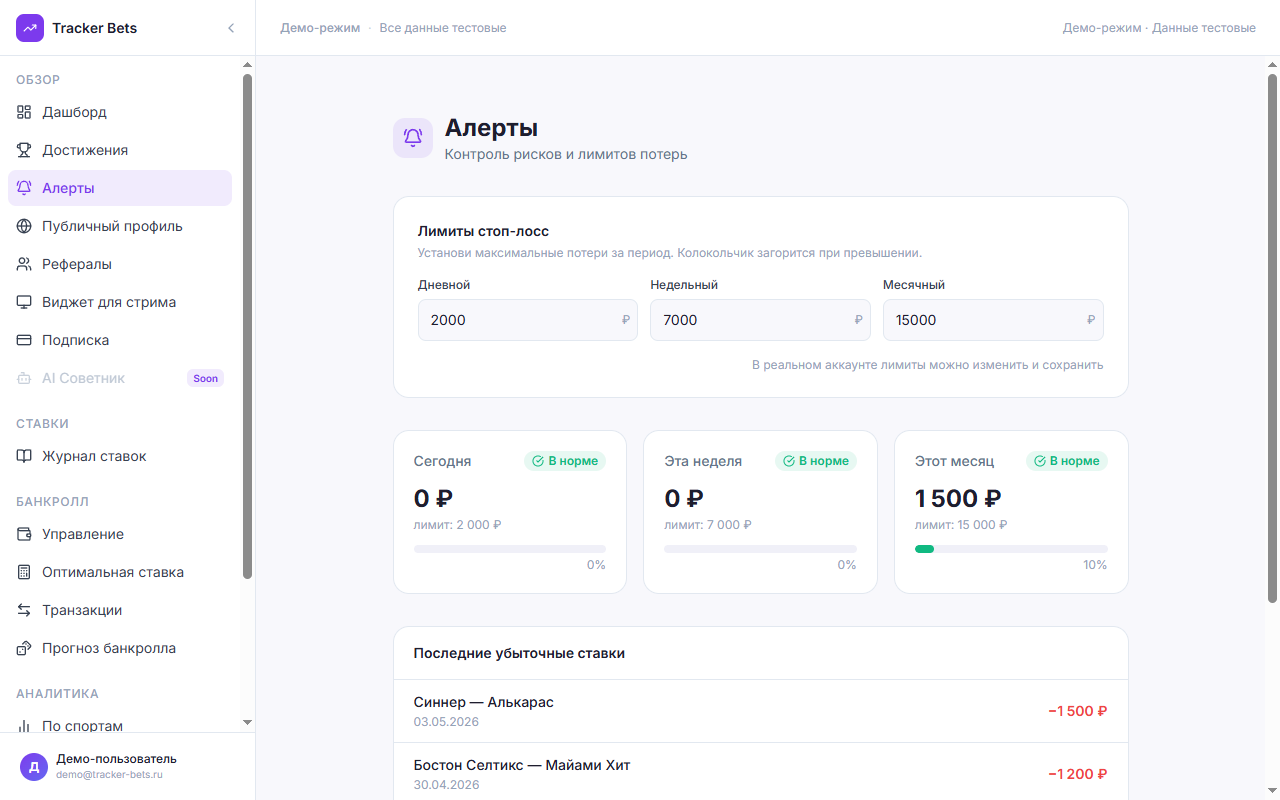Click the Достижения trophy icon
The height and width of the screenshot is (800, 1280).
24,150
